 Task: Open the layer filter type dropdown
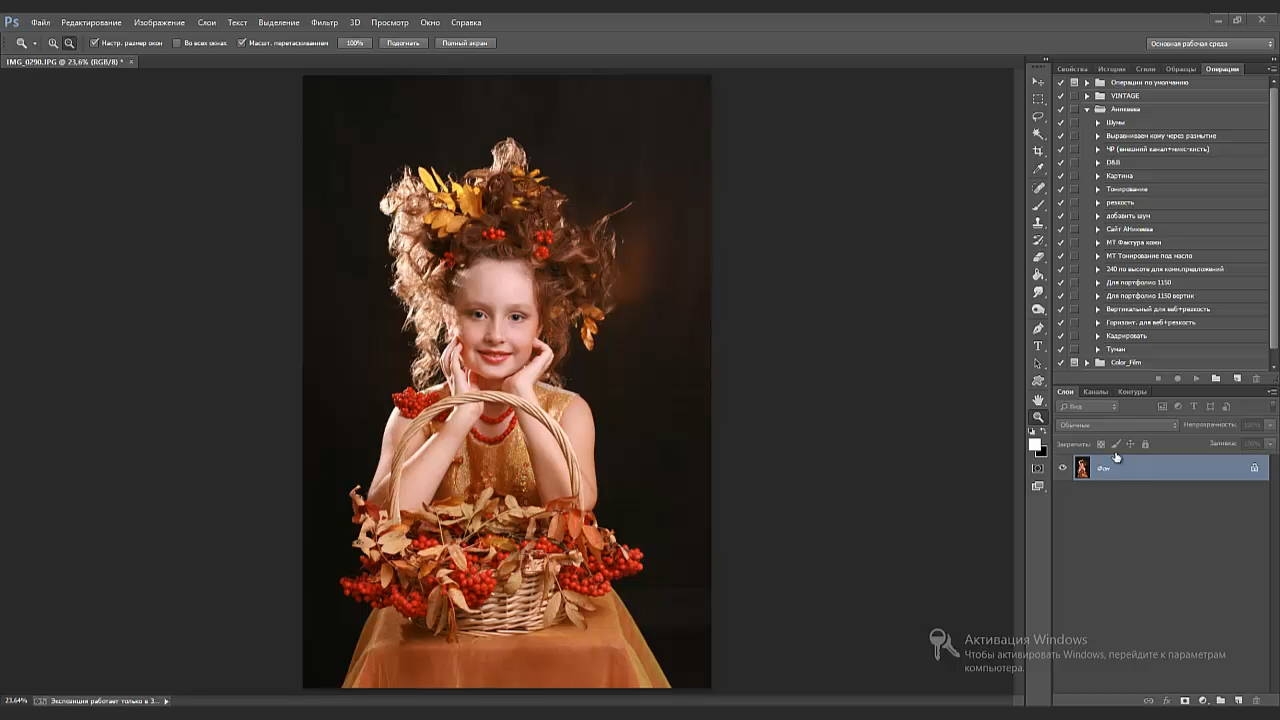(1088, 406)
